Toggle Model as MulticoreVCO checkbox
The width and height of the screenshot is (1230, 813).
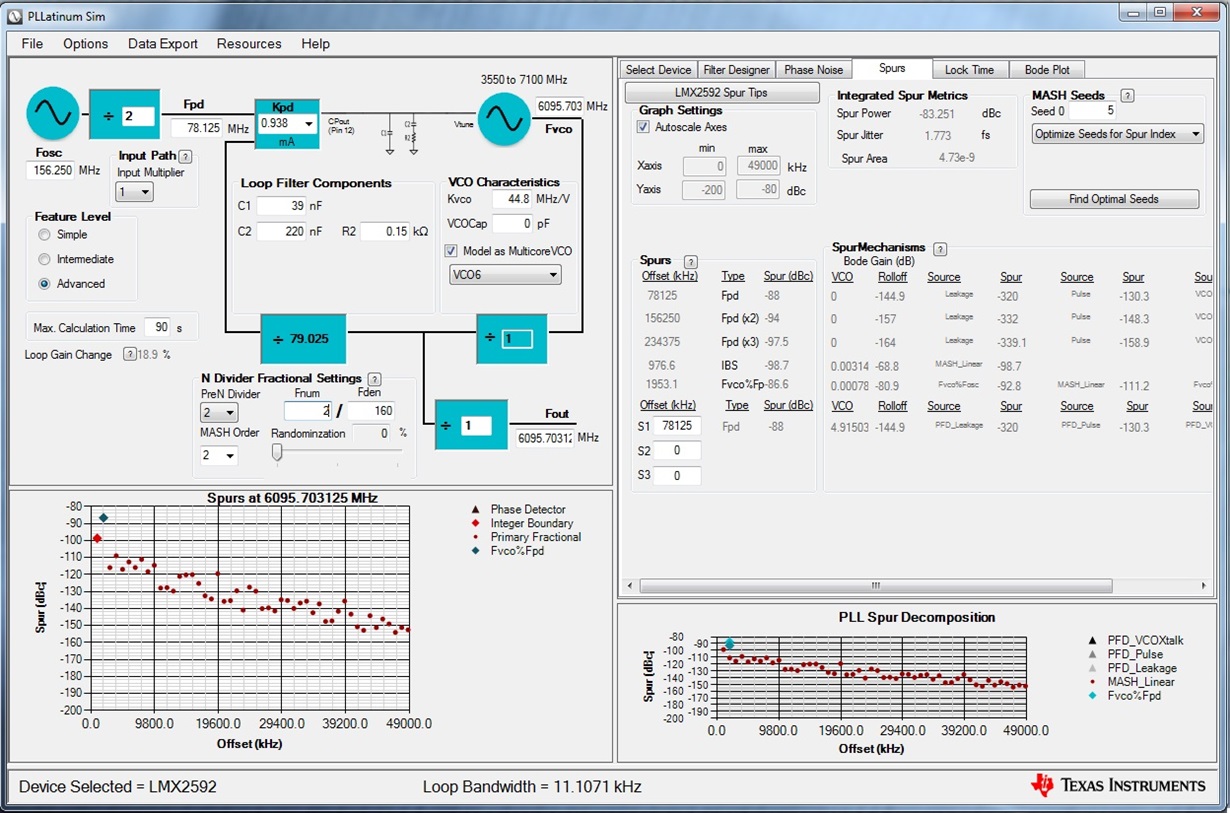(x=451, y=251)
